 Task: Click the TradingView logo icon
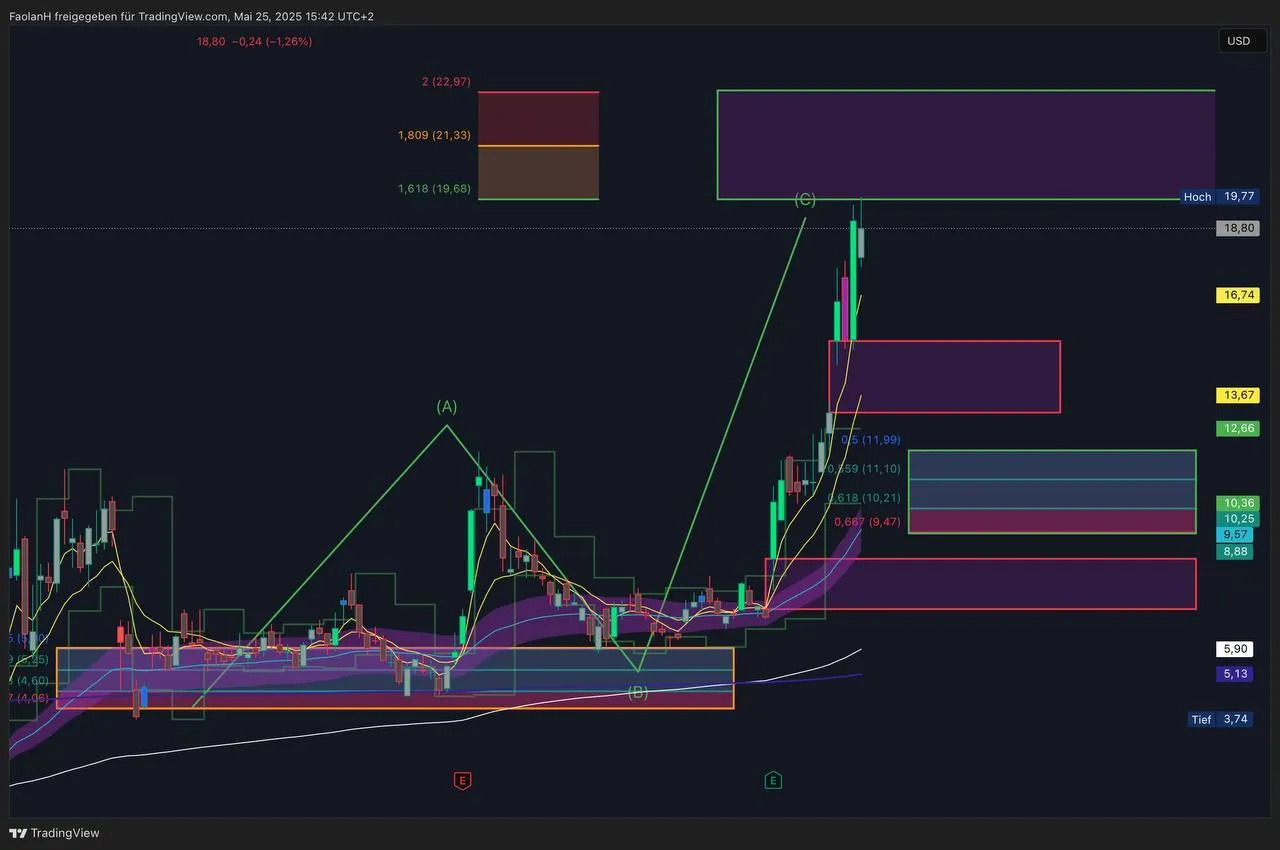point(18,833)
